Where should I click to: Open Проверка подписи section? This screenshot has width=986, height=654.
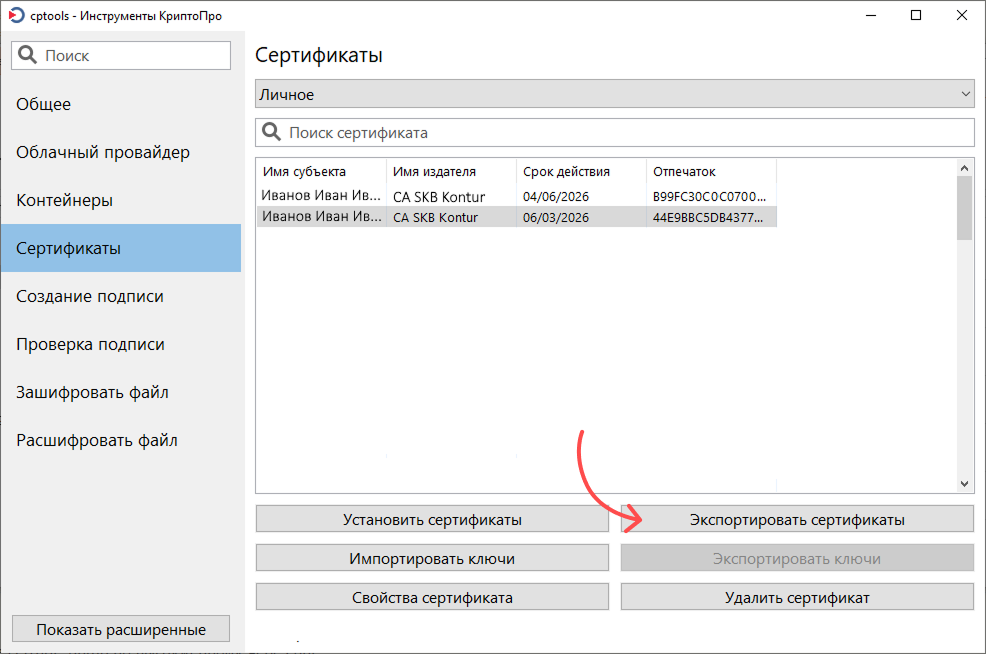90,344
